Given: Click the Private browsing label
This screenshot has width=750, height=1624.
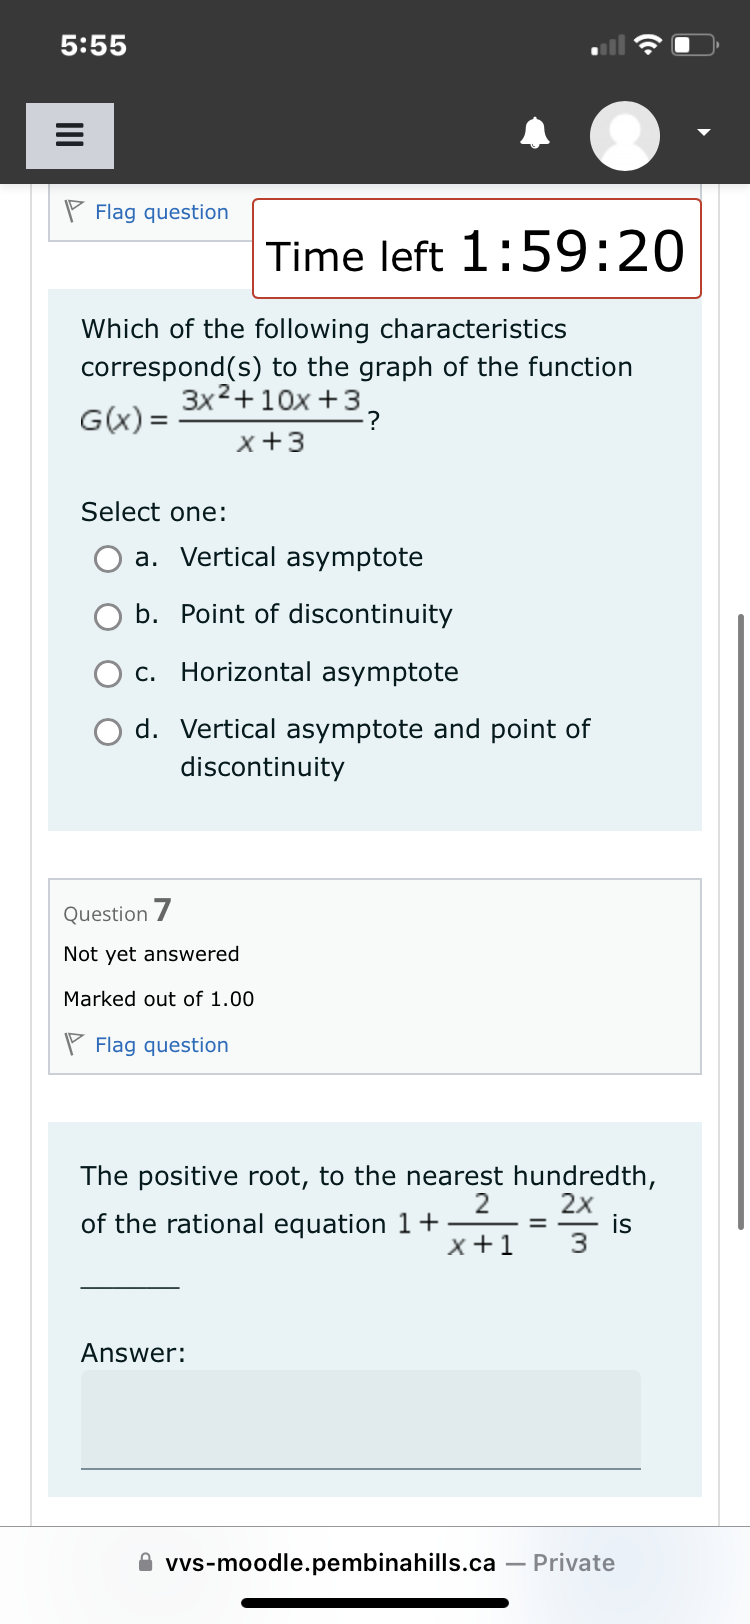Looking at the screenshot, I should pyautogui.click(x=575, y=1562).
